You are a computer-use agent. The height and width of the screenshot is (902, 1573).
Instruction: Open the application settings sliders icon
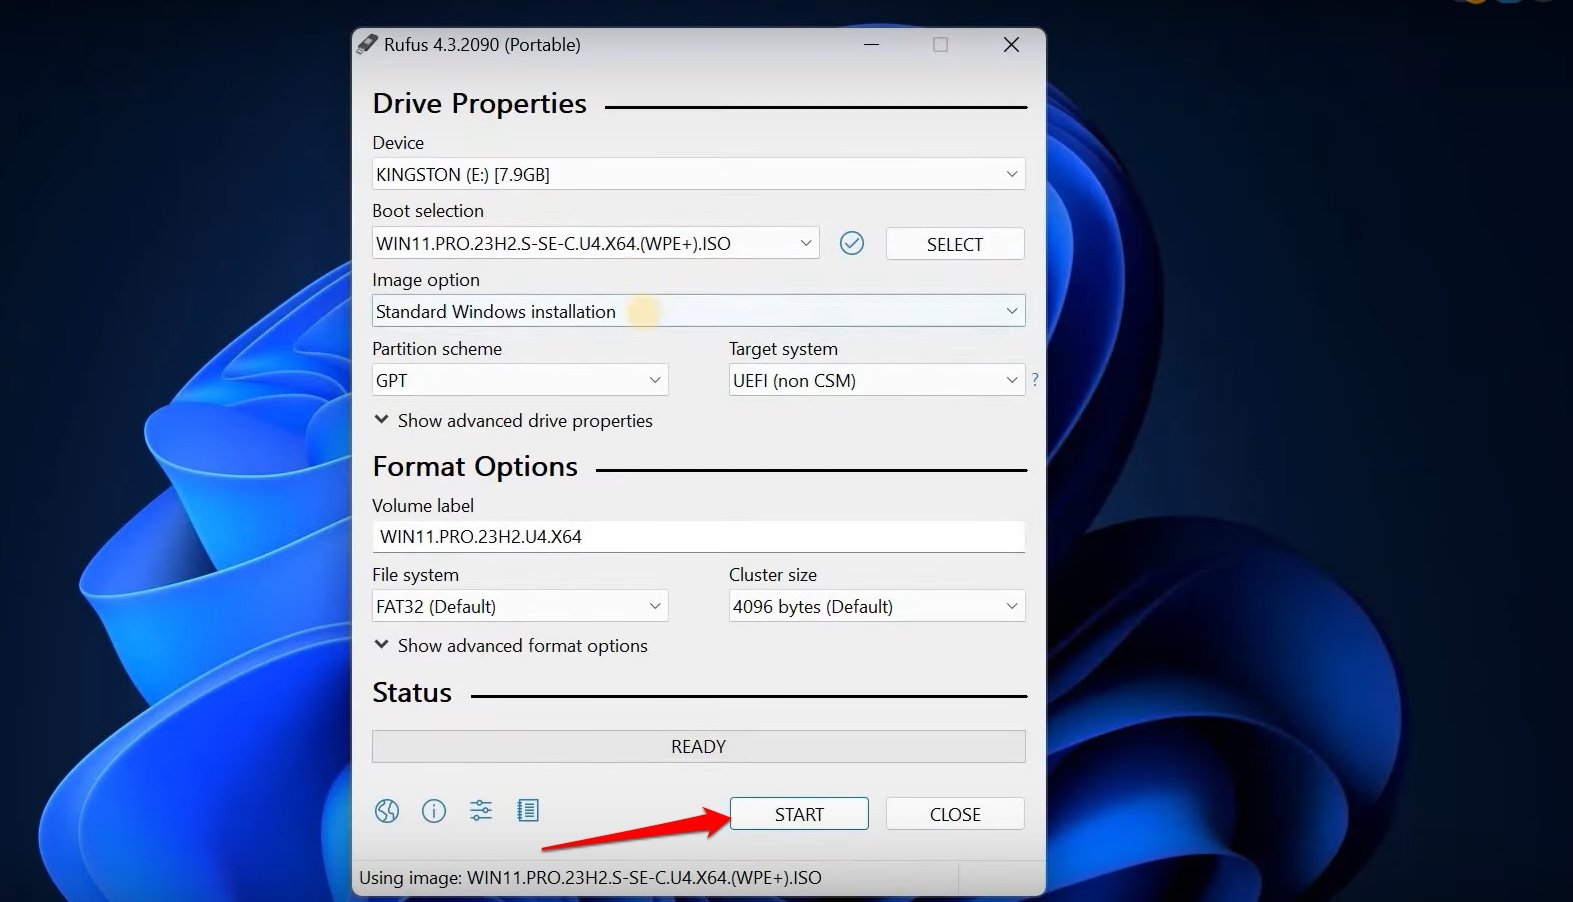481,811
